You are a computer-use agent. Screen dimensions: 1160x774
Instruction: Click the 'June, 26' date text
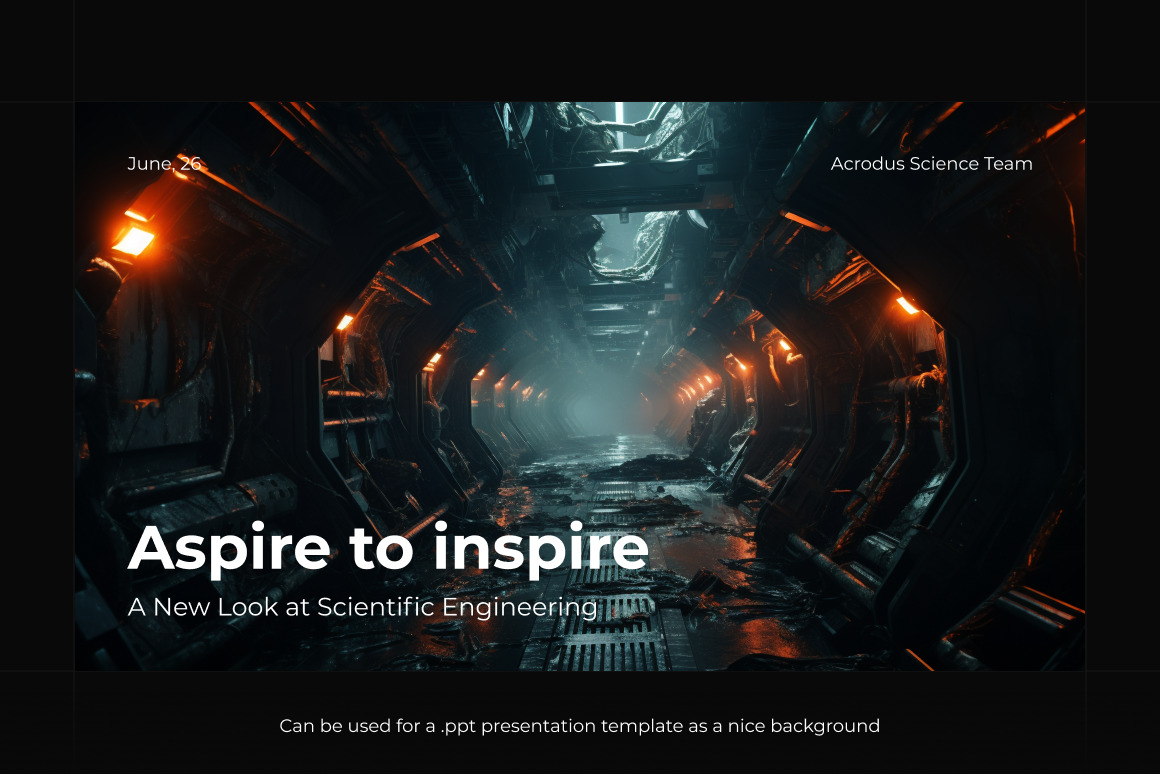click(164, 164)
